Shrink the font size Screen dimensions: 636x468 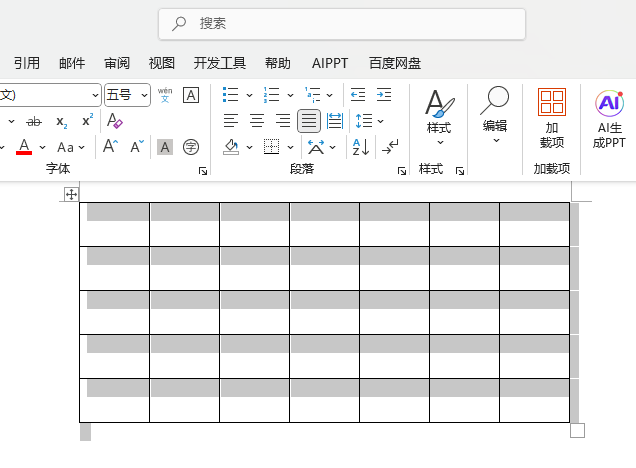(x=137, y=146)
